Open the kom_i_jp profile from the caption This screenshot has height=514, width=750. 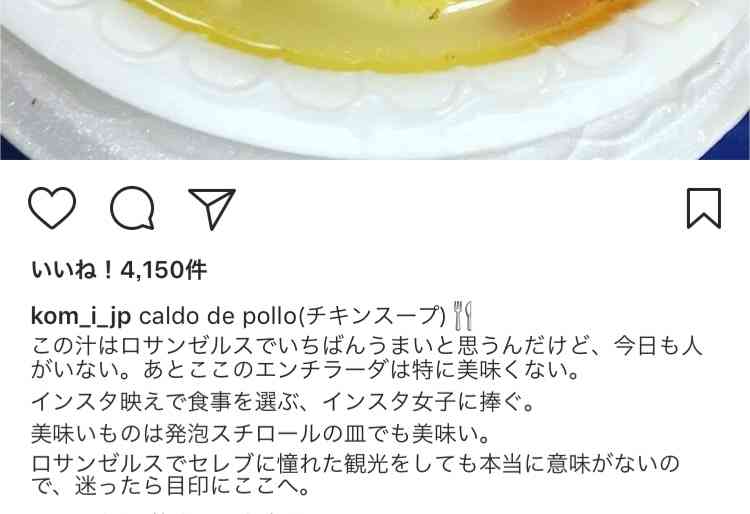coord(81,317)
